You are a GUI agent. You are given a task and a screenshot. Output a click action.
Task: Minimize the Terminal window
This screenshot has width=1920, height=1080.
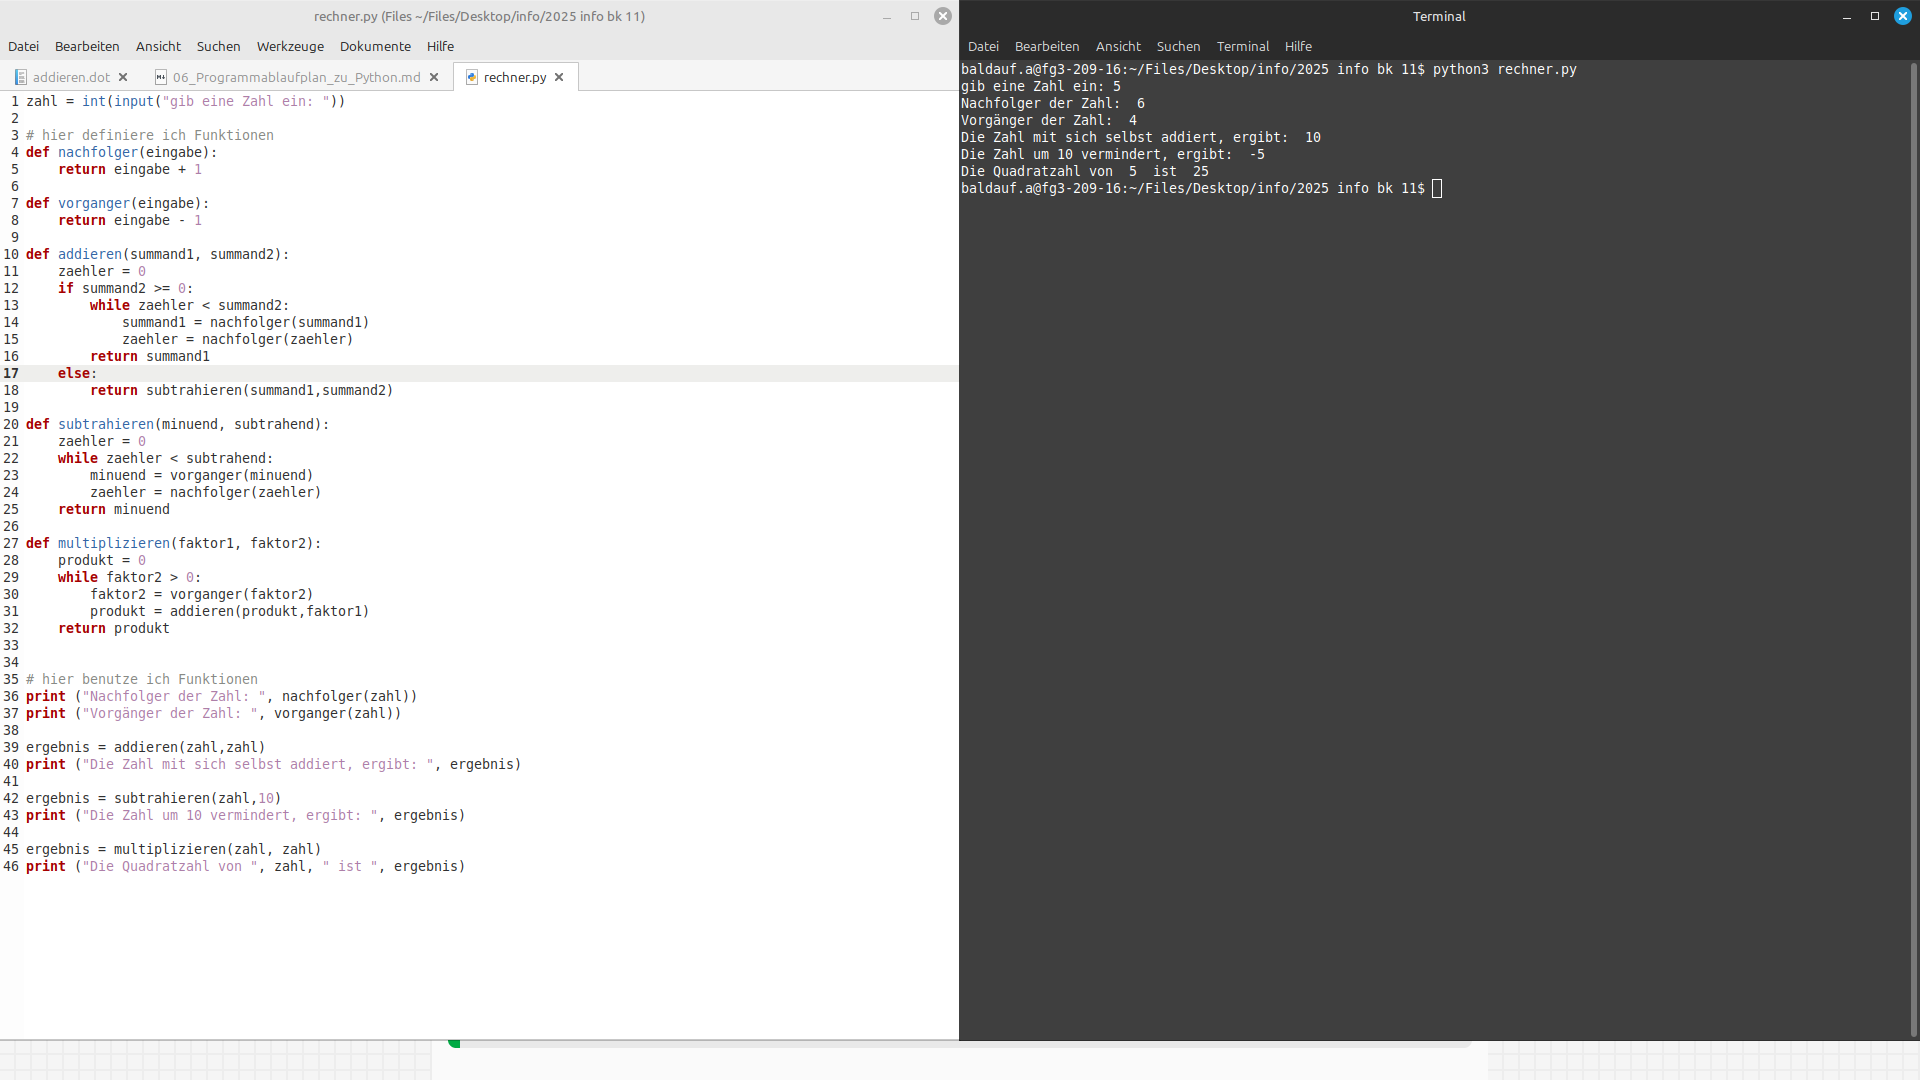(x=1847, y=16)
